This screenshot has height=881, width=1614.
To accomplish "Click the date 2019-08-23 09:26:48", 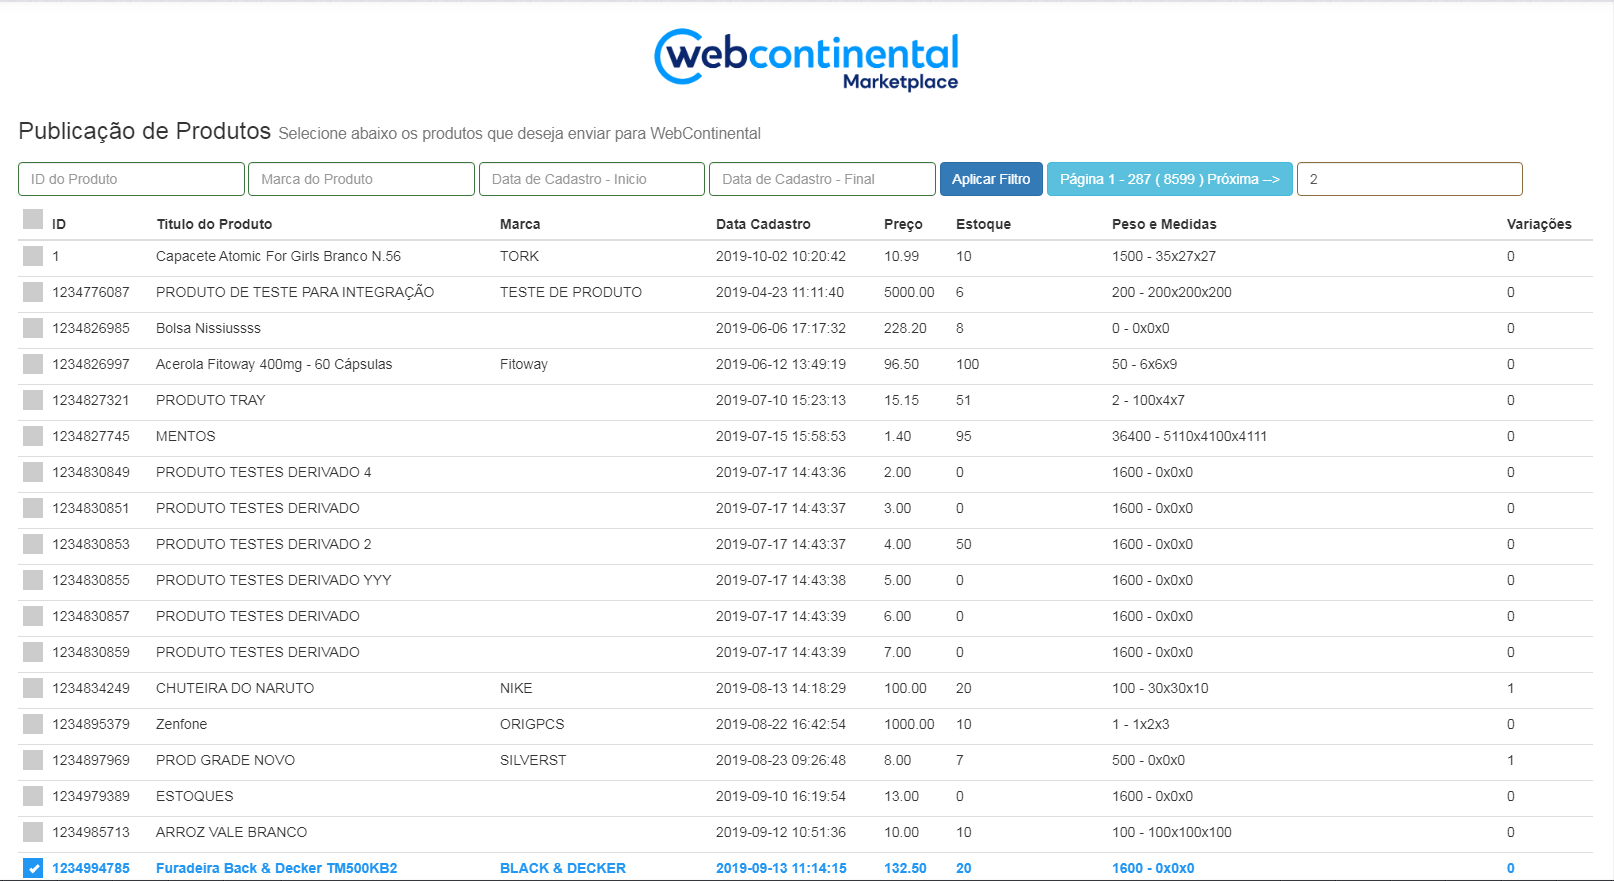I will [x=781, y=760].
